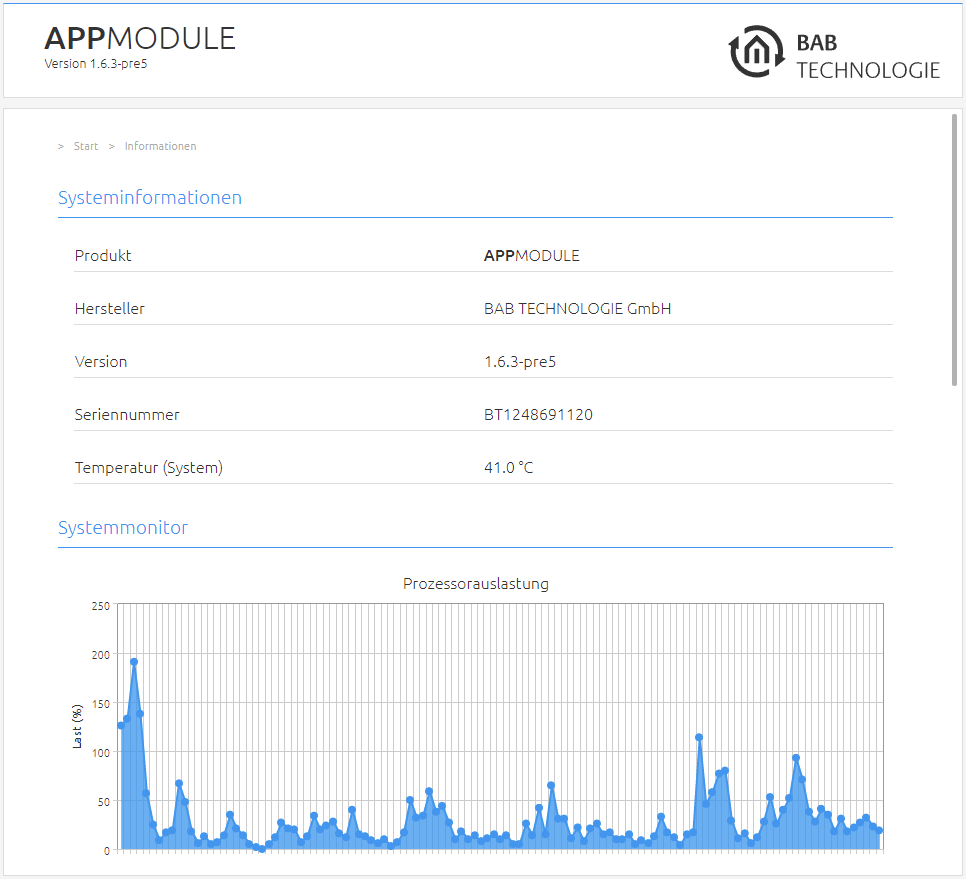The image size is (966, 879).
Task: Click the 200 y-axis tick label
Action: (x=100, y=655)
